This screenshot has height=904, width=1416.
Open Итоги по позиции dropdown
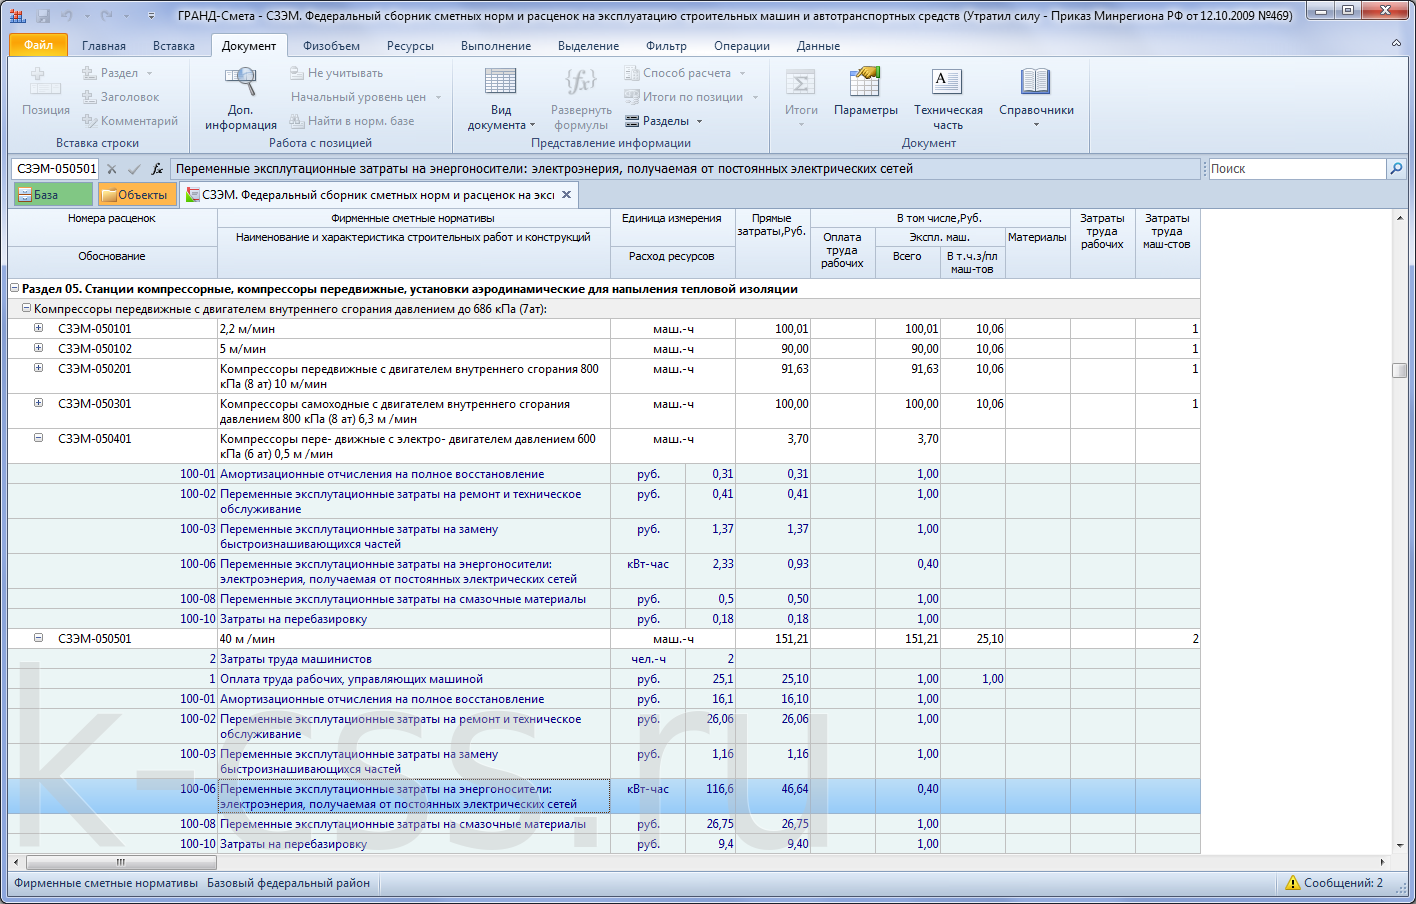(x=691, y=97)
